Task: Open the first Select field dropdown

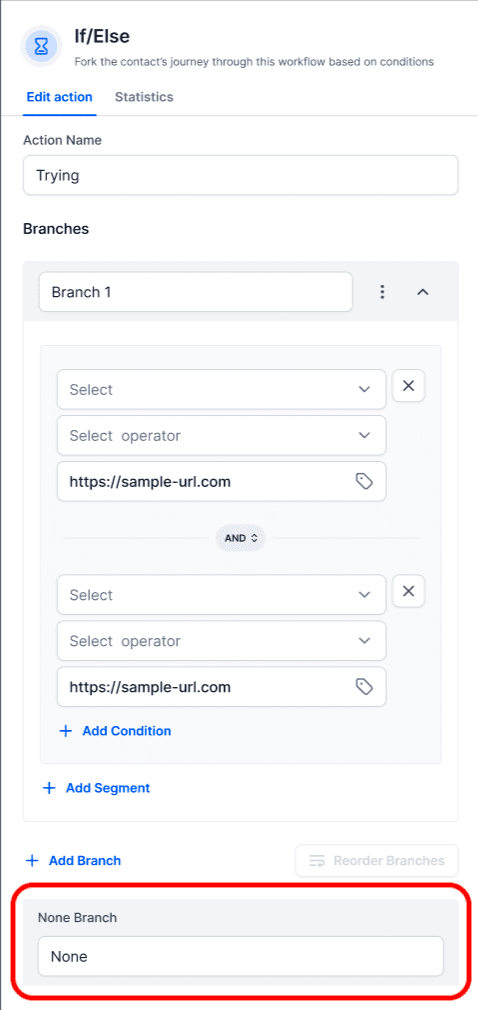Action: pyautogui.click(x=222, y=389)
